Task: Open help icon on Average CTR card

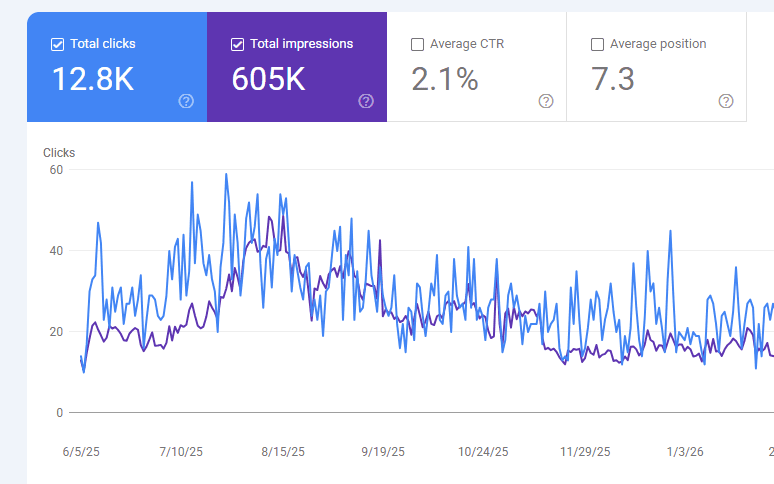Action: 546,101
